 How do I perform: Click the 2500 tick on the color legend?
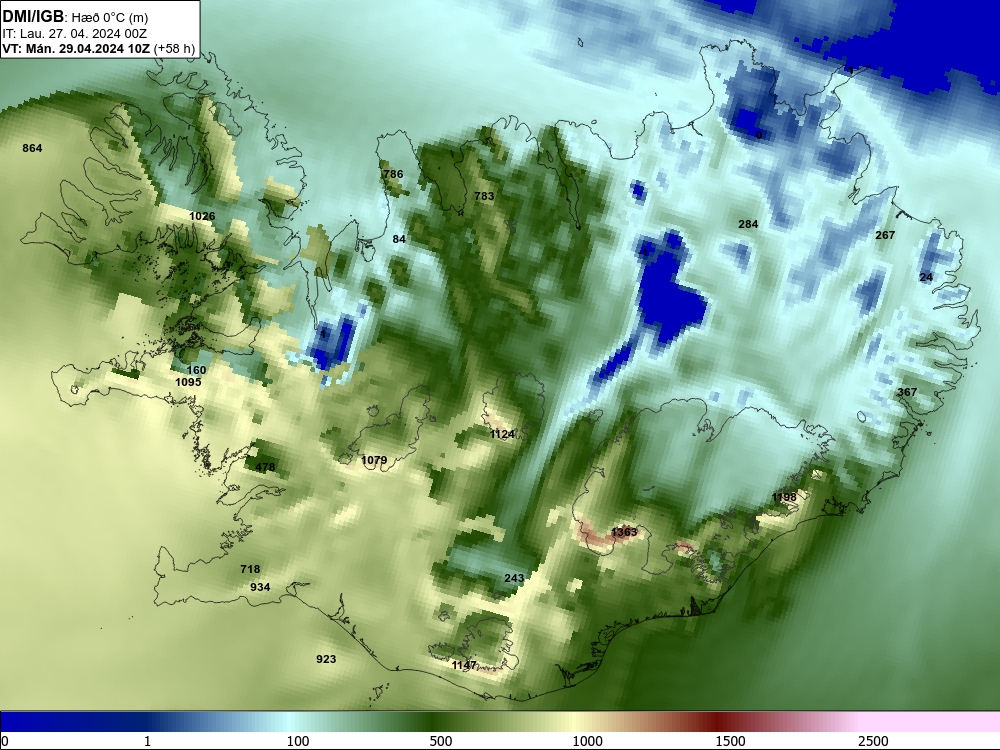[x=873, y=741]
